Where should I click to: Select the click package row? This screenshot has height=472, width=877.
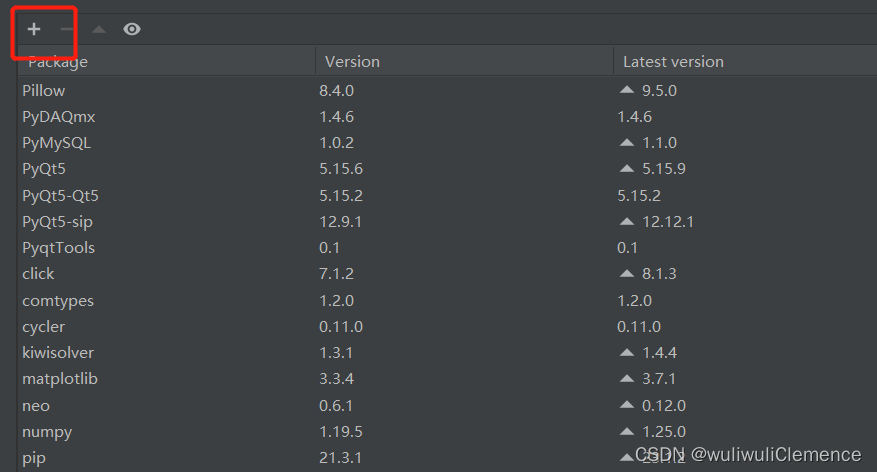447,274
